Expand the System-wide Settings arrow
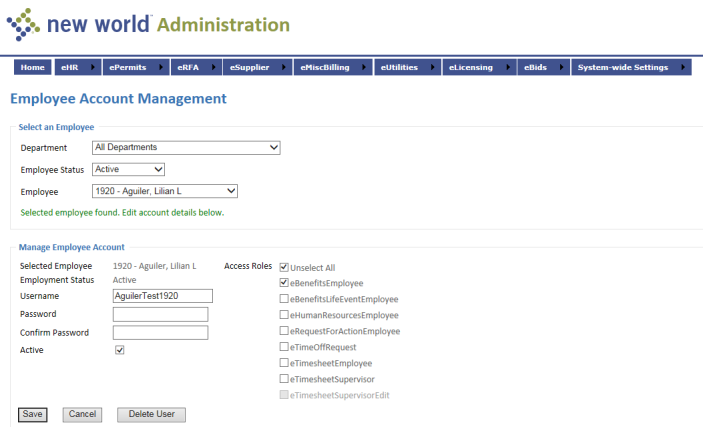703x427 pixels. point(682,67)
